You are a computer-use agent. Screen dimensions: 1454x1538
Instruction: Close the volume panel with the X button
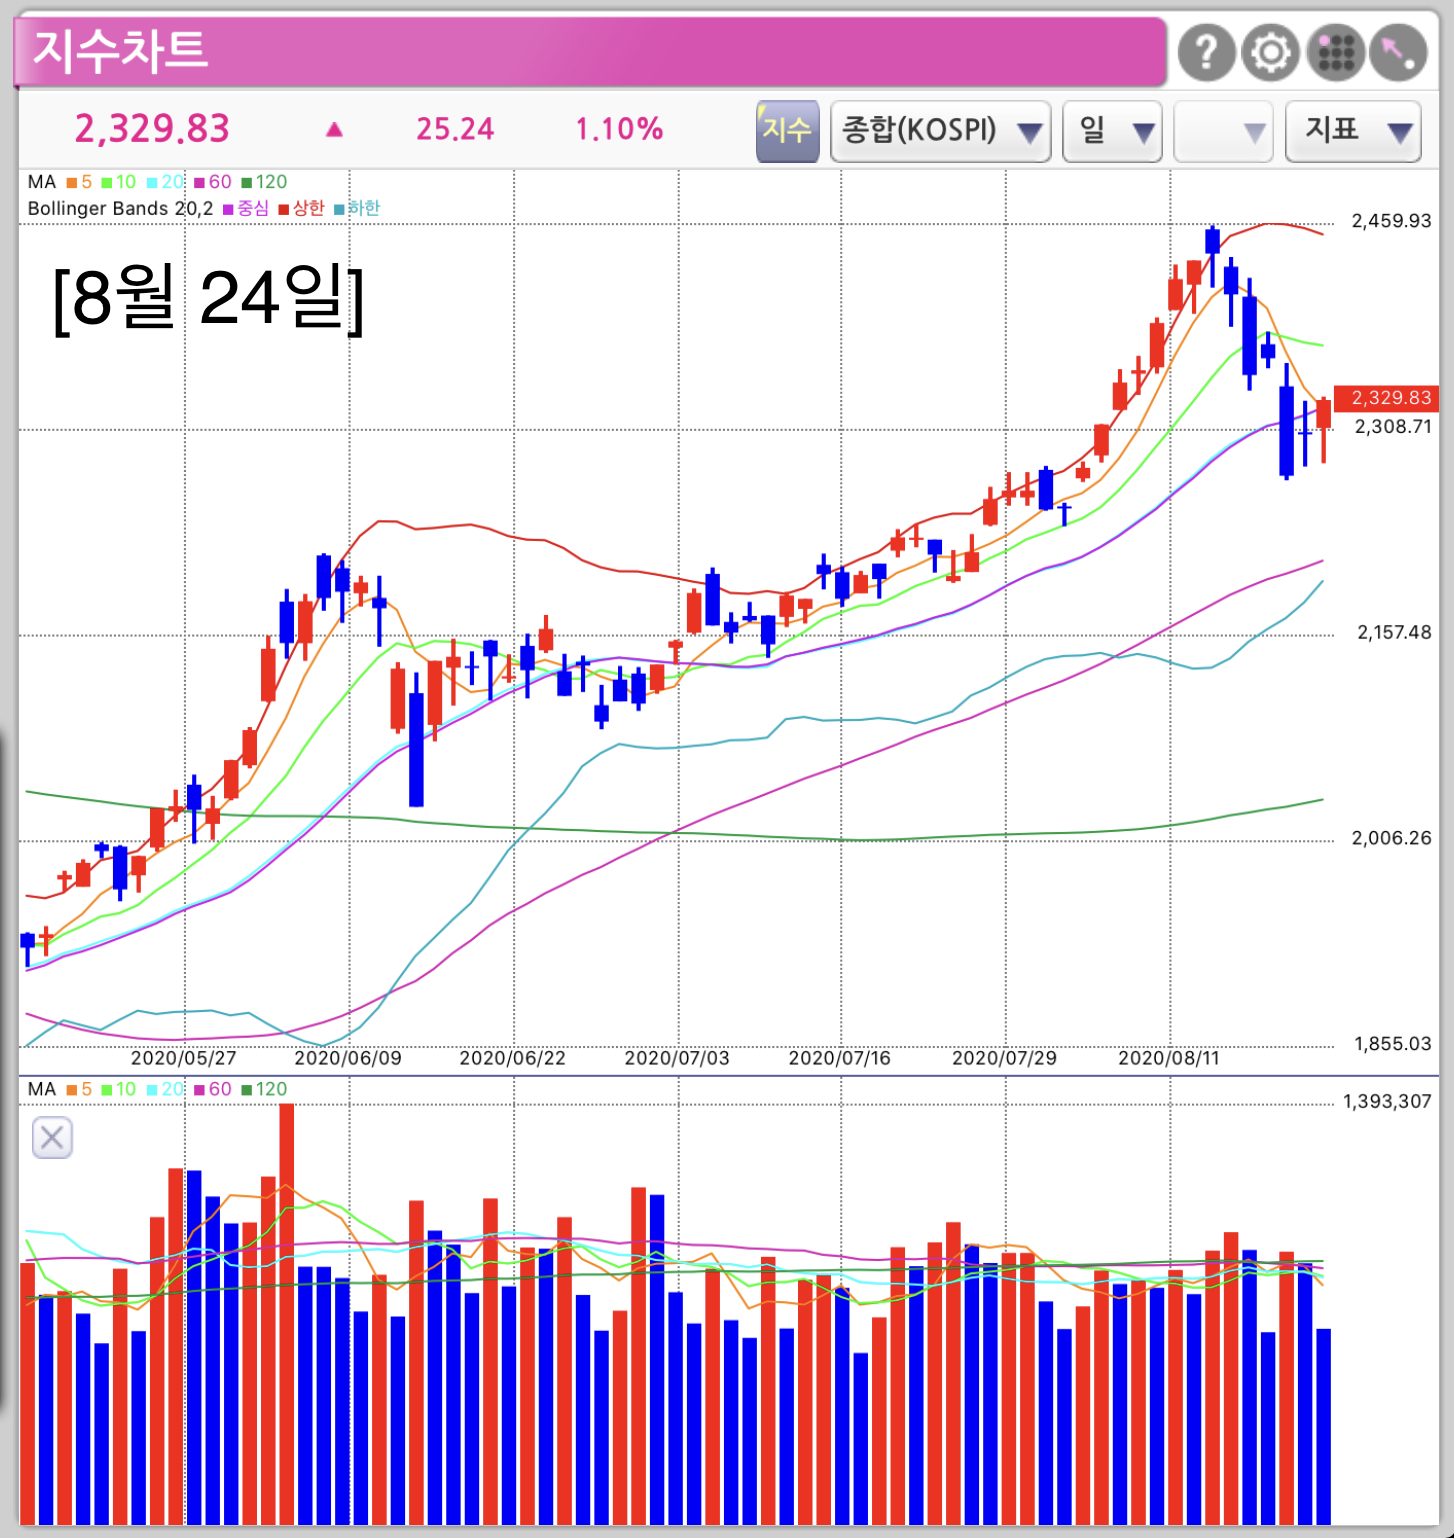coord(52,1137)
